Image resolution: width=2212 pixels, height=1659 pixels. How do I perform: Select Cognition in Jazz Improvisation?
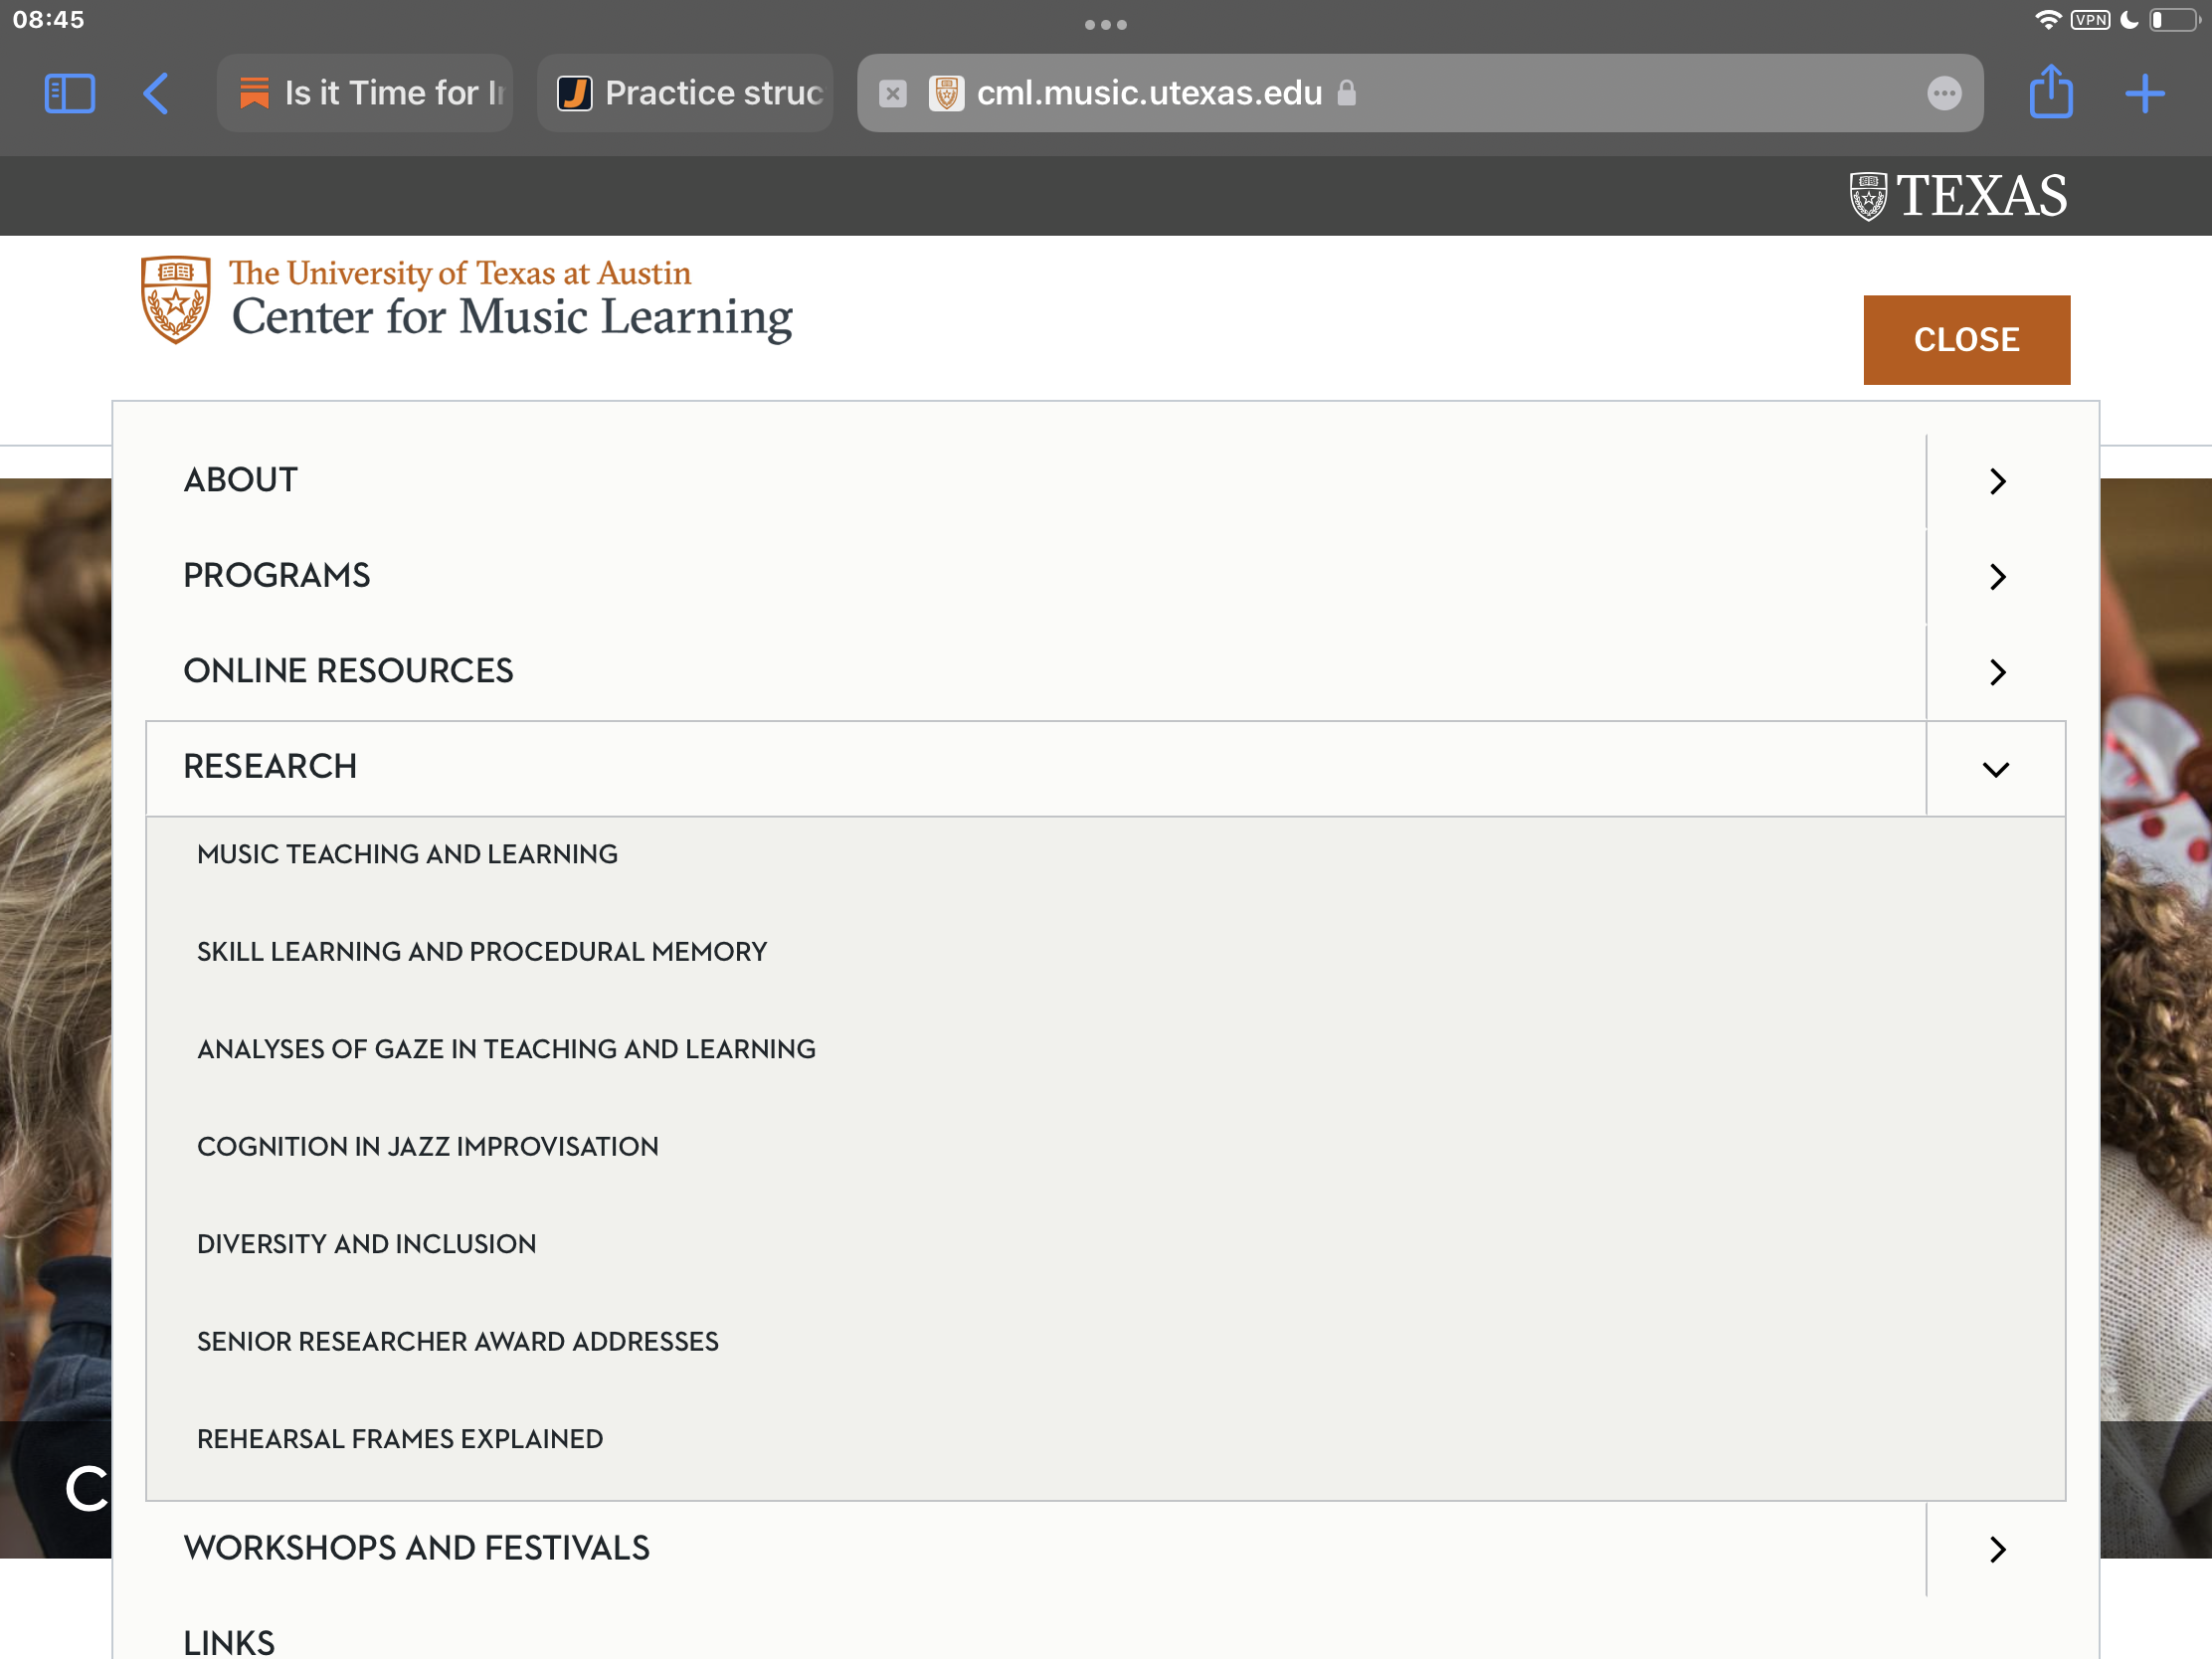tap(428, 1146)
